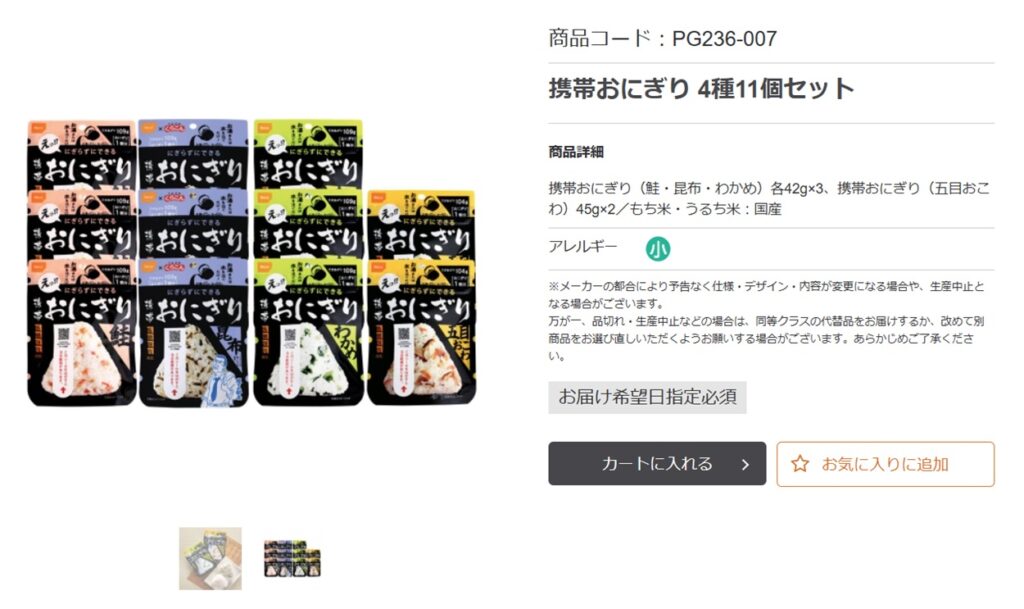The image size is (1024, 609).
Task: Click the 商品詳細 heading
Action: 575,152
